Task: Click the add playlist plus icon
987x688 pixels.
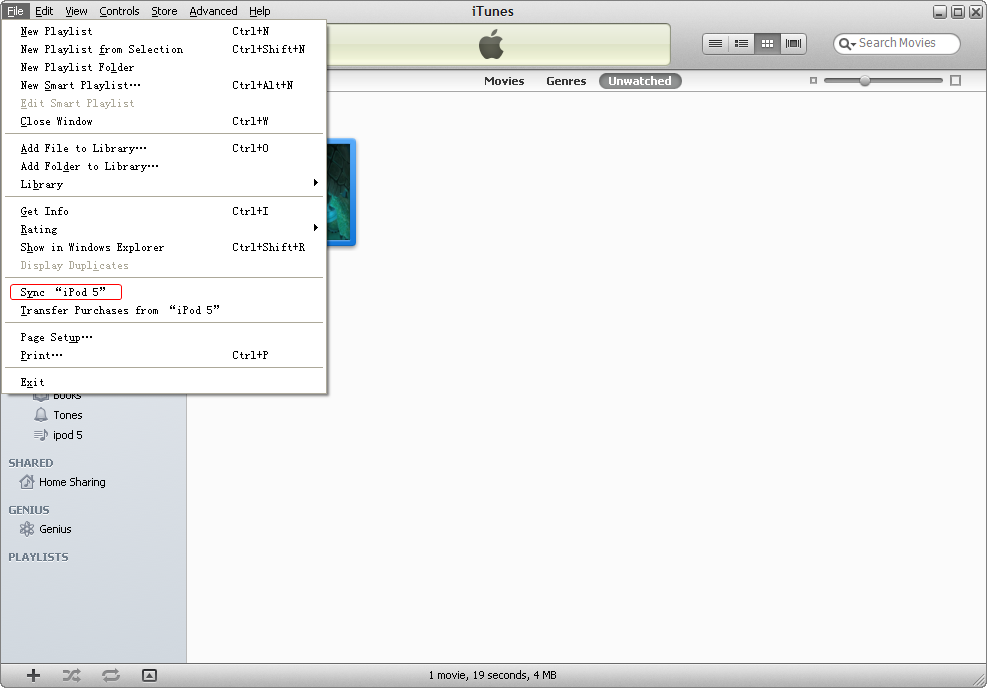Action: [33, 675]
